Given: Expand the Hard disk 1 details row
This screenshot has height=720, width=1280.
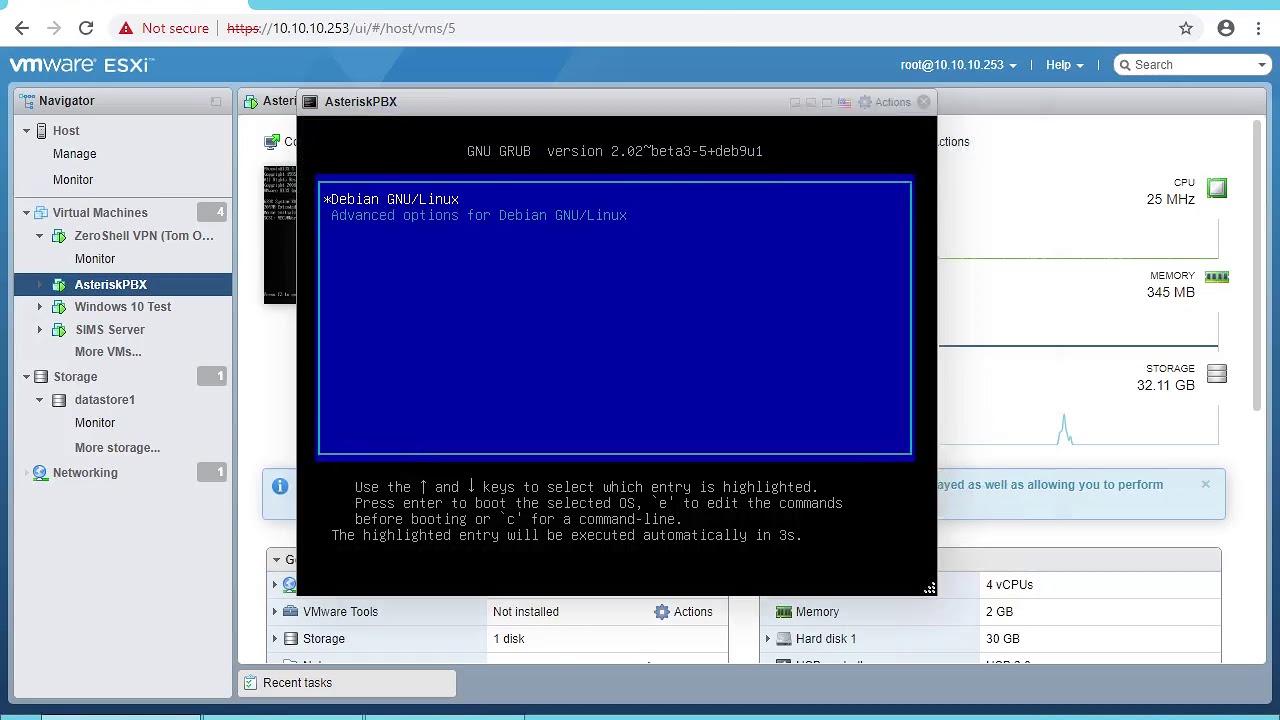Looking at the screenshot, I should coord(768,639).
